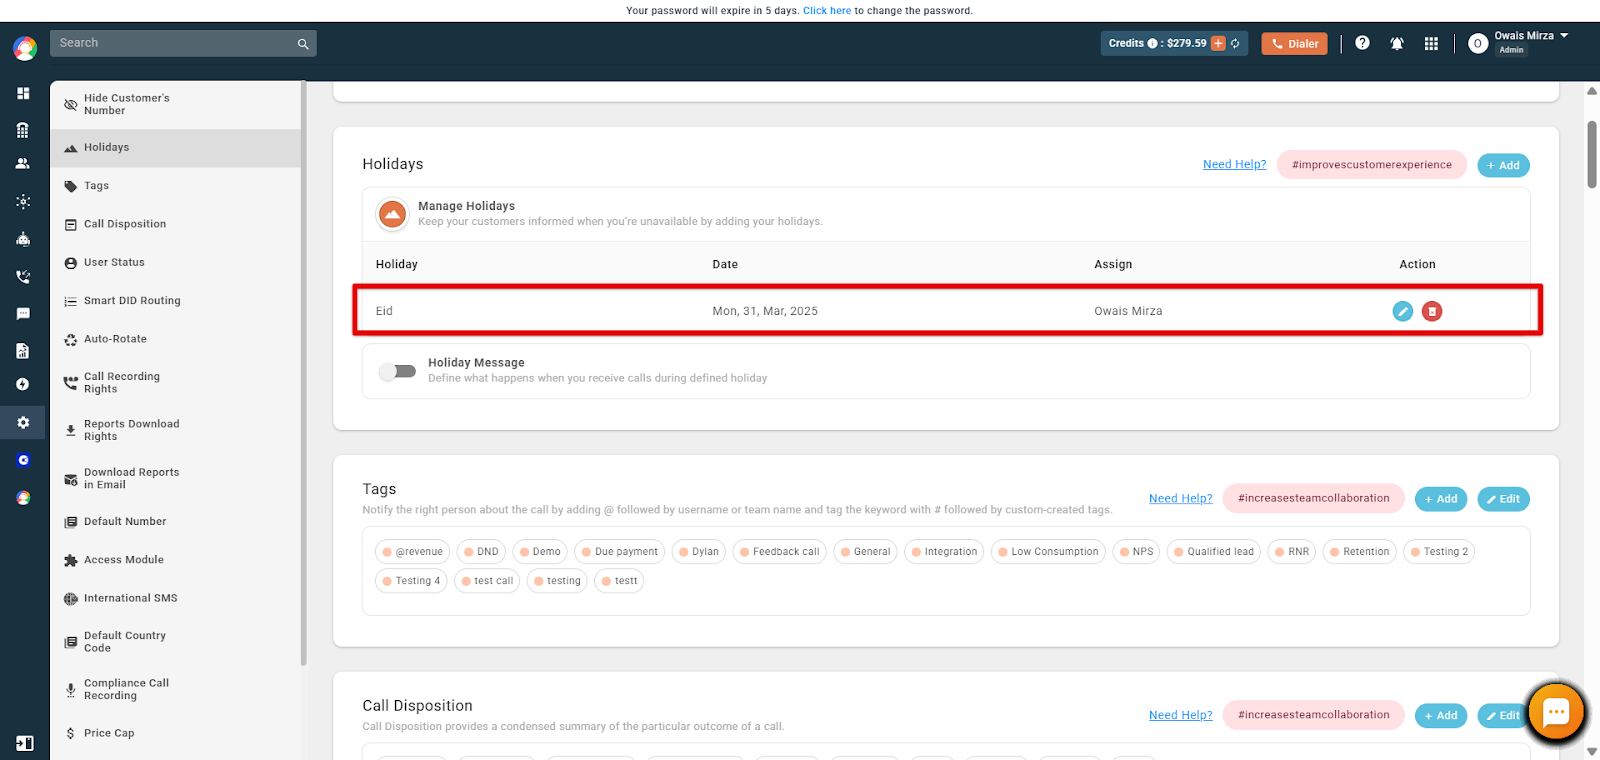1600x760 pixels.
Task: Open Smart DID Routing settings
Action: (x=176, y=301)
